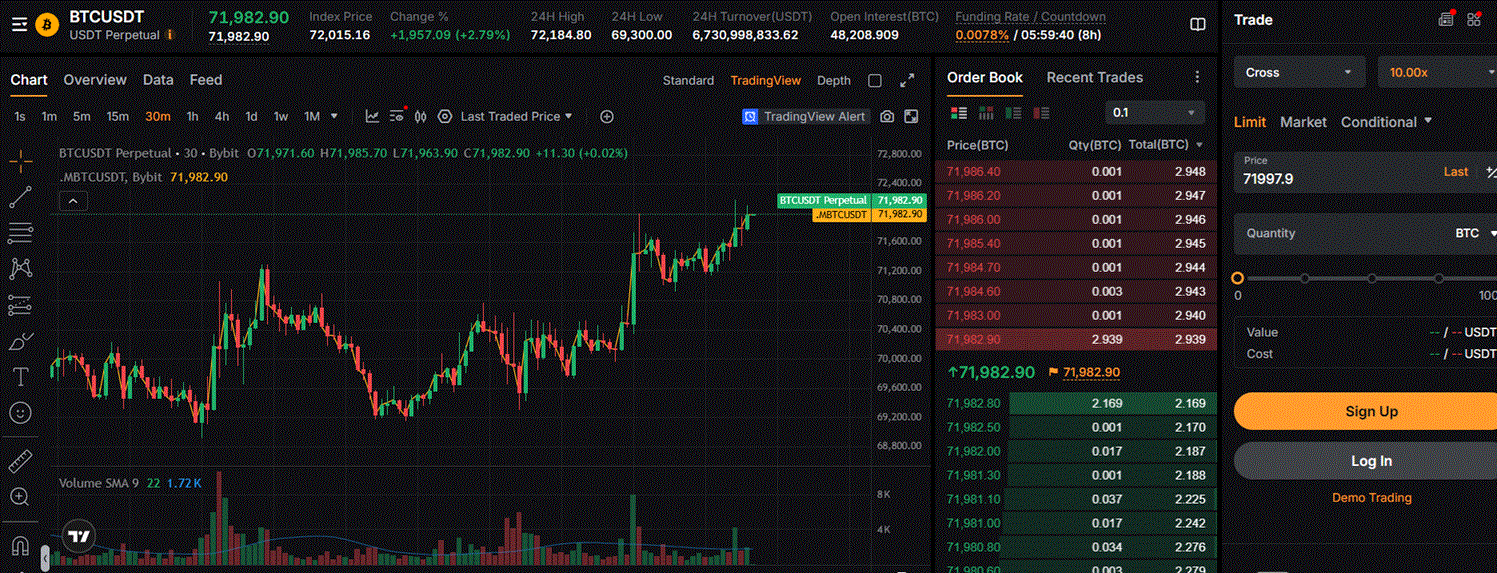1497x573 pixels.
Task: Open the trading guide book icon
Action: pyautogui.click(x=1198, y=24)
